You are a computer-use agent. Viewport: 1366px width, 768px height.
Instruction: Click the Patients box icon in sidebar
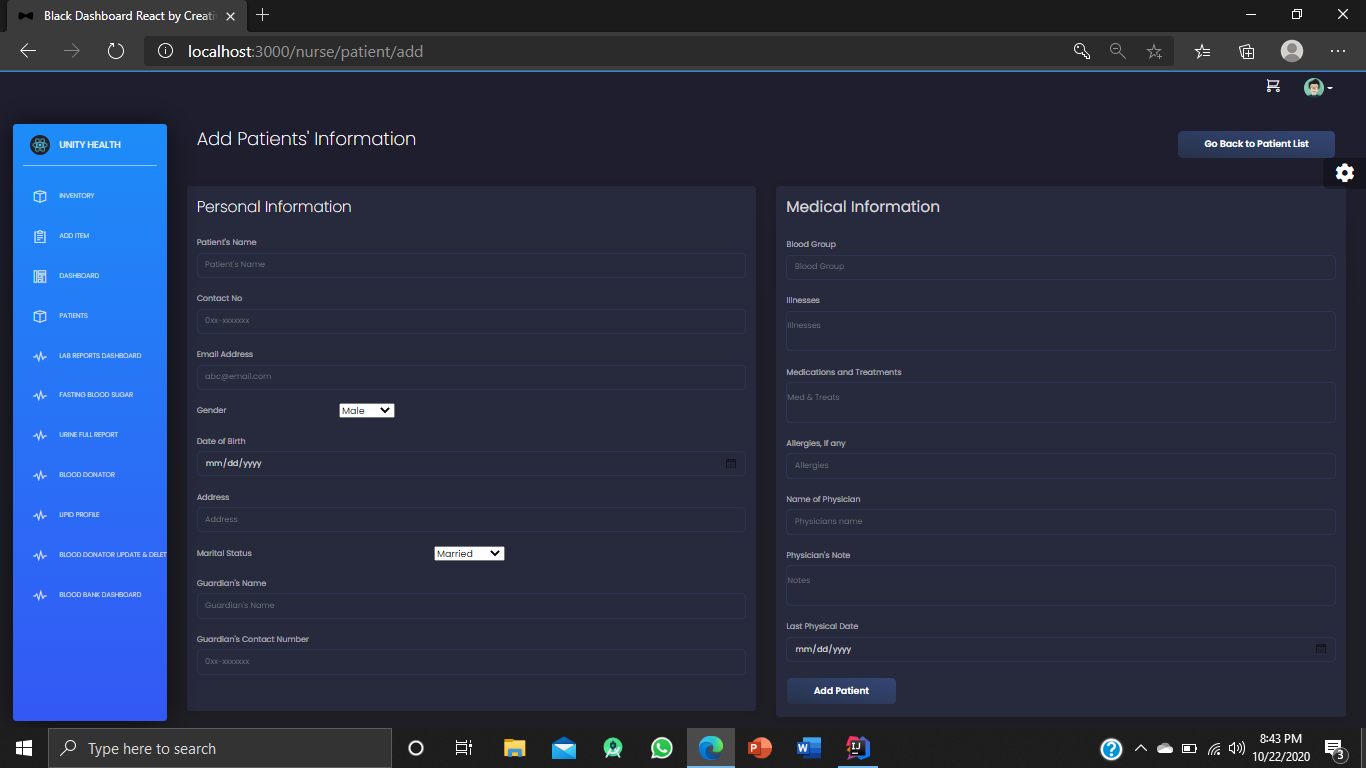40,316
